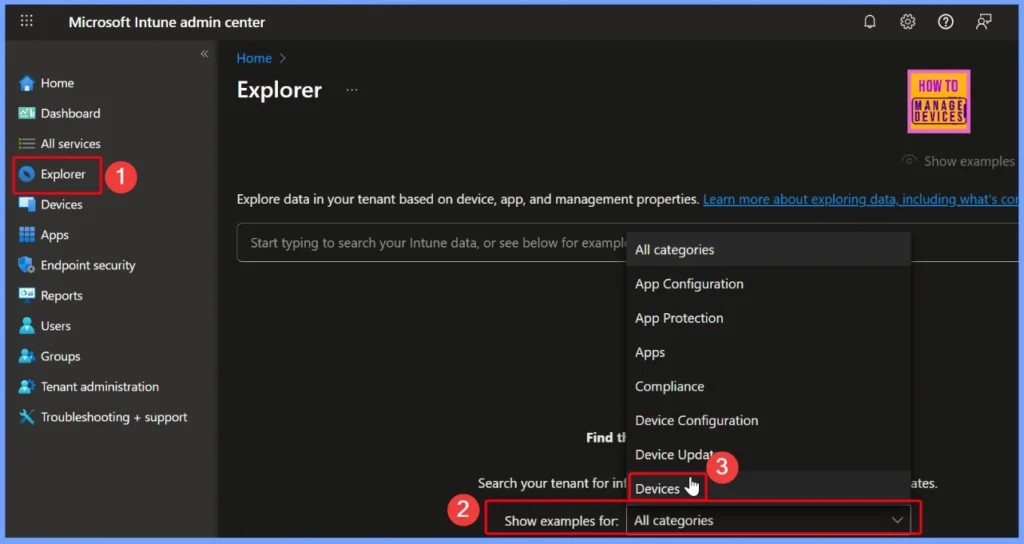This screenshot has height=544, width=1024.
Task: Click the Groups people icon
Action: [x=27, y=356]
